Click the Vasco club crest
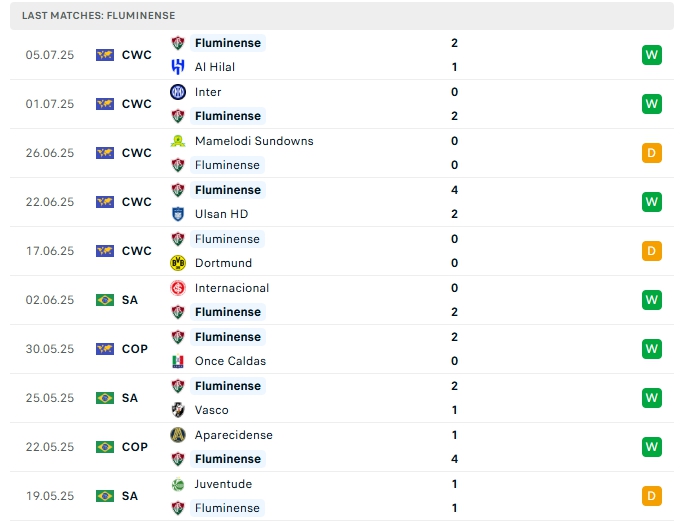 tap(178, 410)
